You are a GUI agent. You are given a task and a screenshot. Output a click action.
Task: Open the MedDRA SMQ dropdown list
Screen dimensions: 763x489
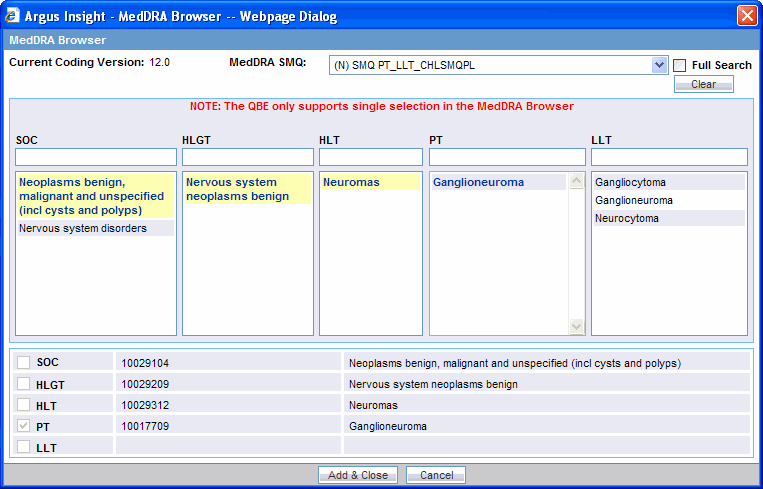(x=659, y=65)
